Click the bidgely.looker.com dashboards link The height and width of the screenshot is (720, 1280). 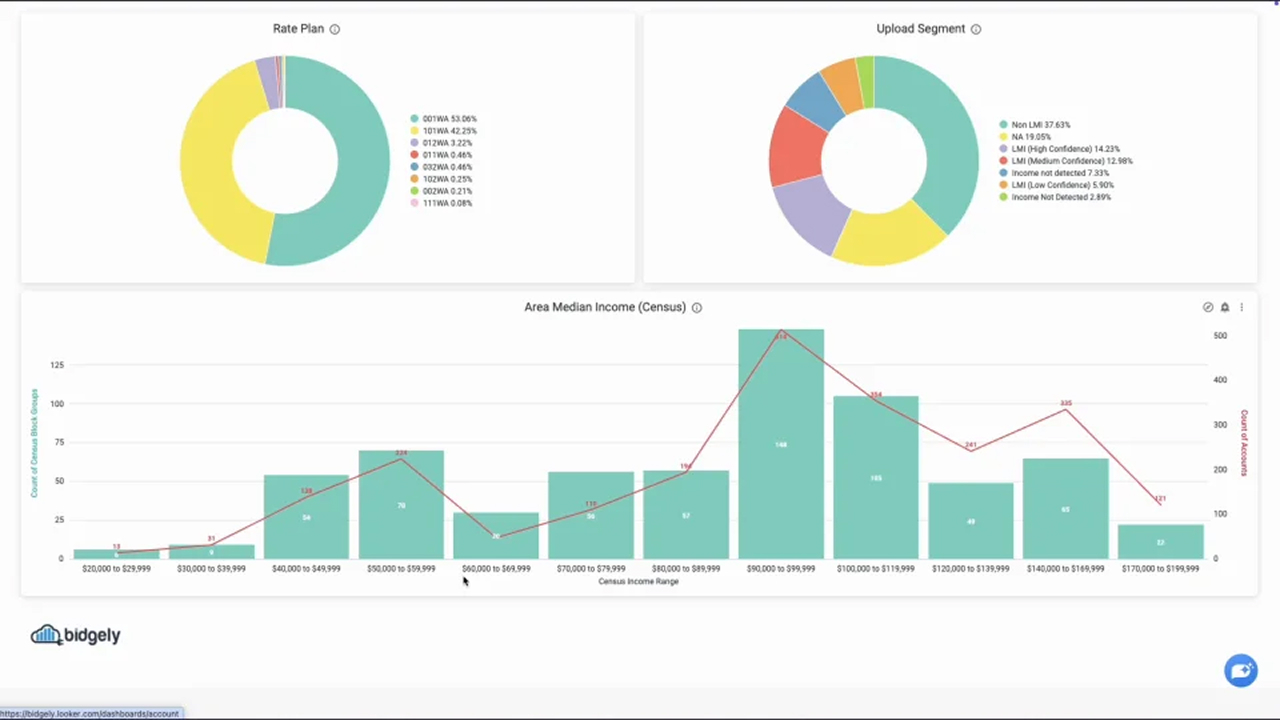[x=91, y=713]
